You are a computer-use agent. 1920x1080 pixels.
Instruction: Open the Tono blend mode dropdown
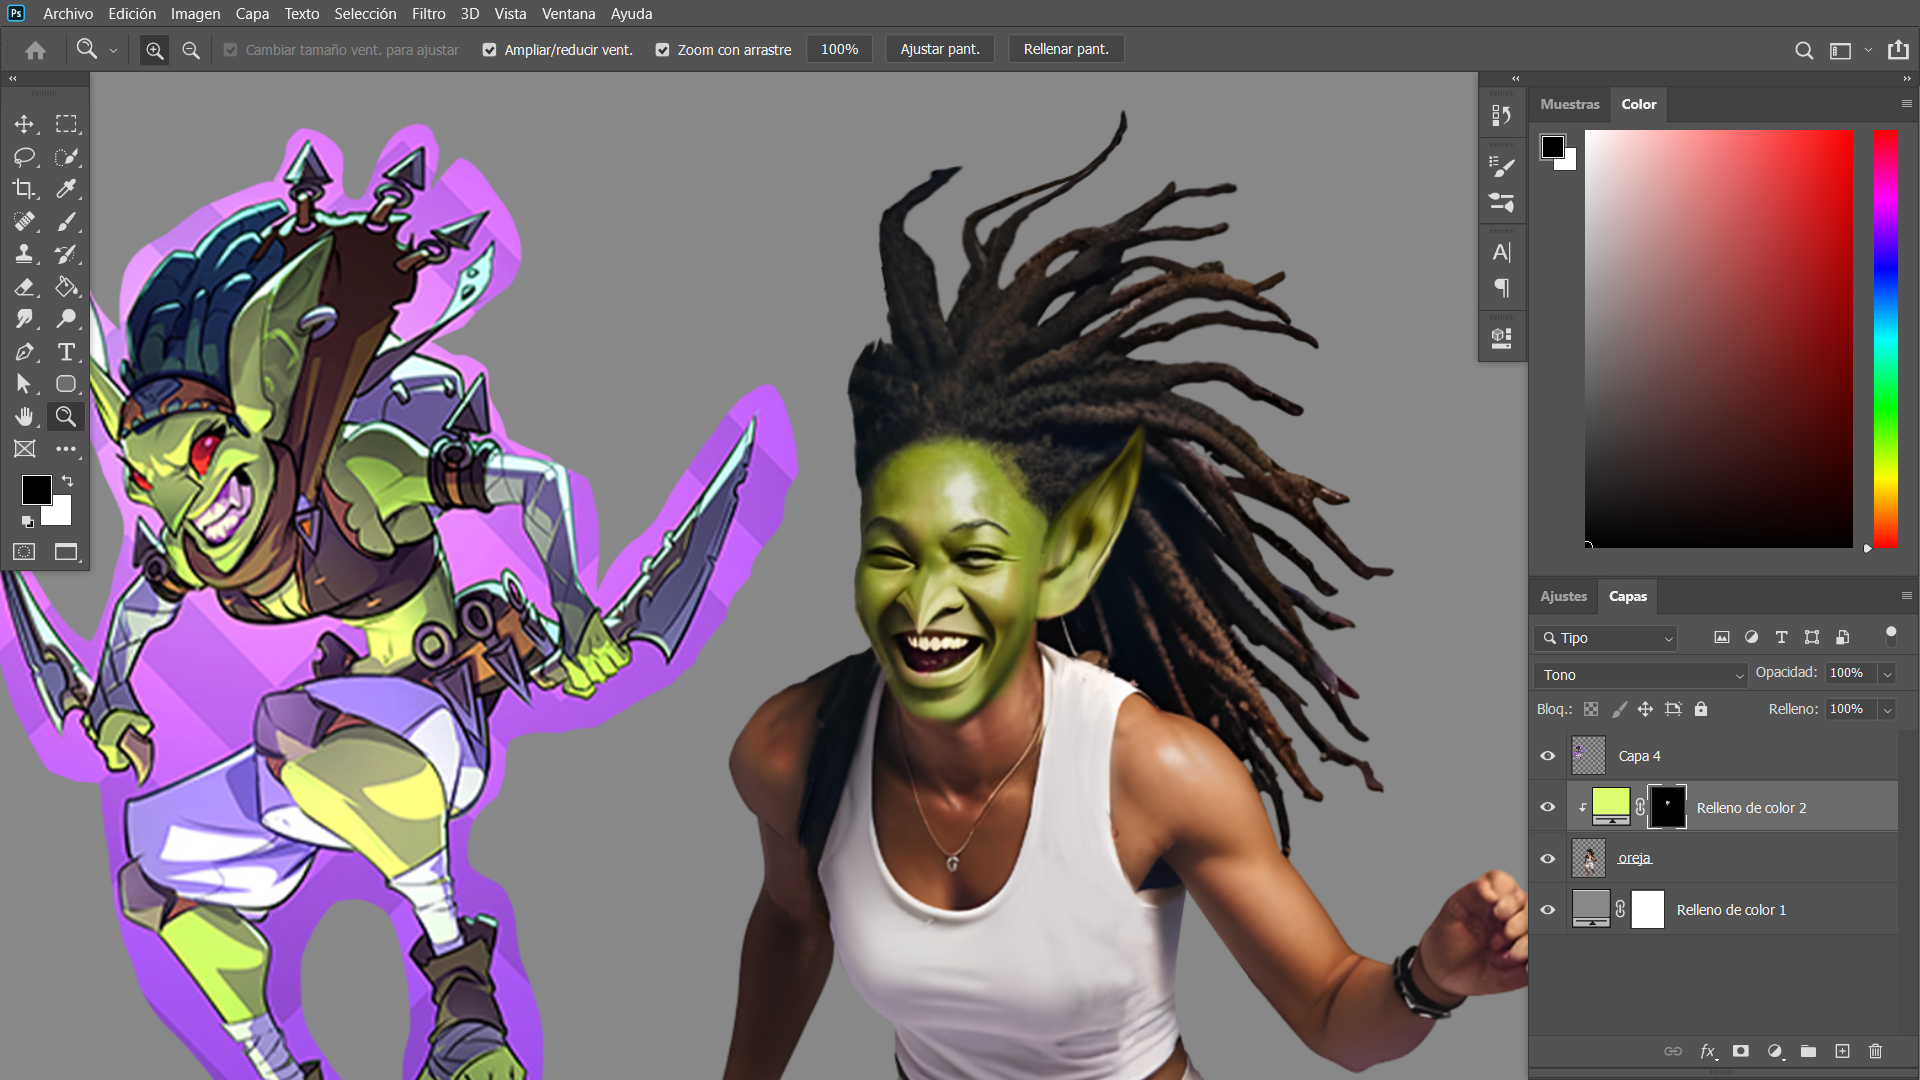(x=1640, y=675)
